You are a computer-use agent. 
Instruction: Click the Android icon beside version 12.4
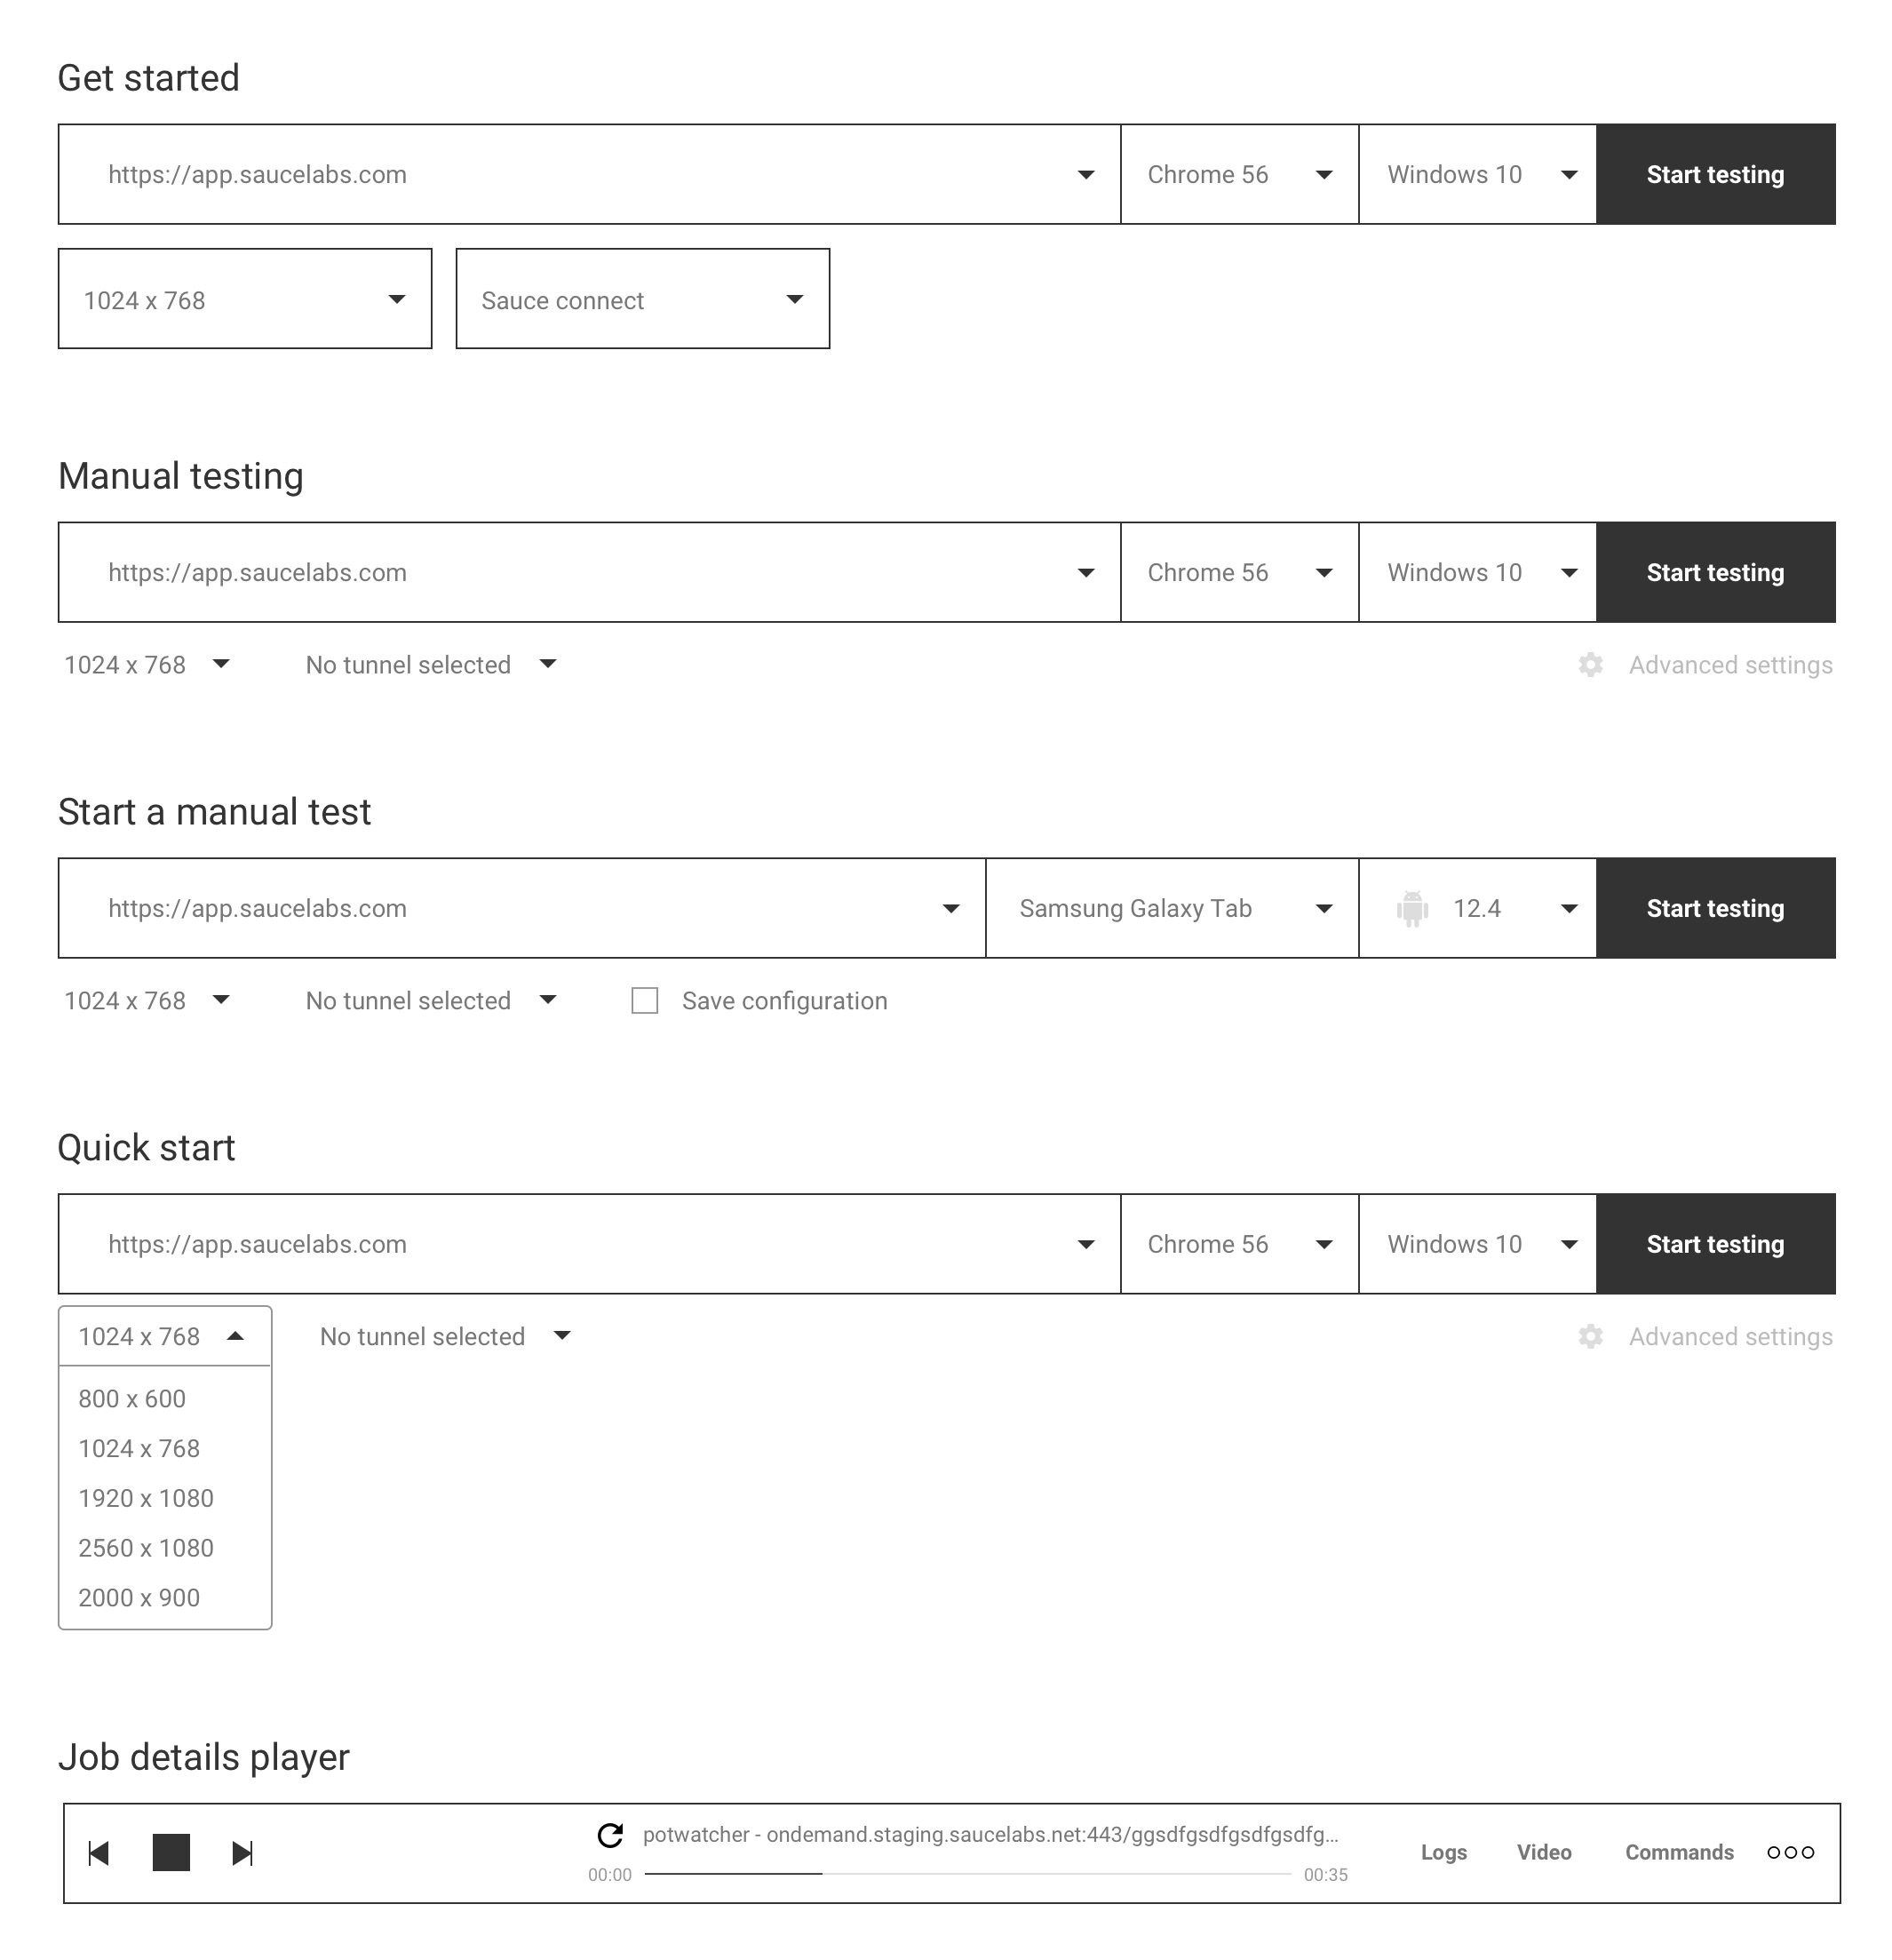click(x=1412, y=909)
